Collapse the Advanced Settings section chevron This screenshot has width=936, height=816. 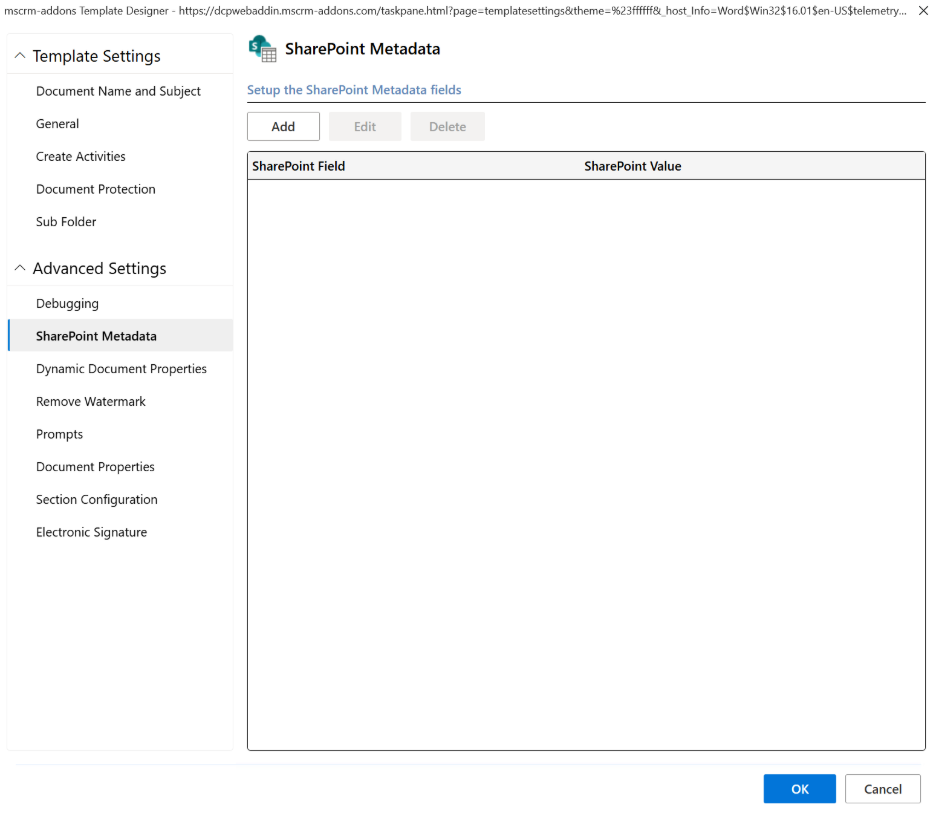20,269
